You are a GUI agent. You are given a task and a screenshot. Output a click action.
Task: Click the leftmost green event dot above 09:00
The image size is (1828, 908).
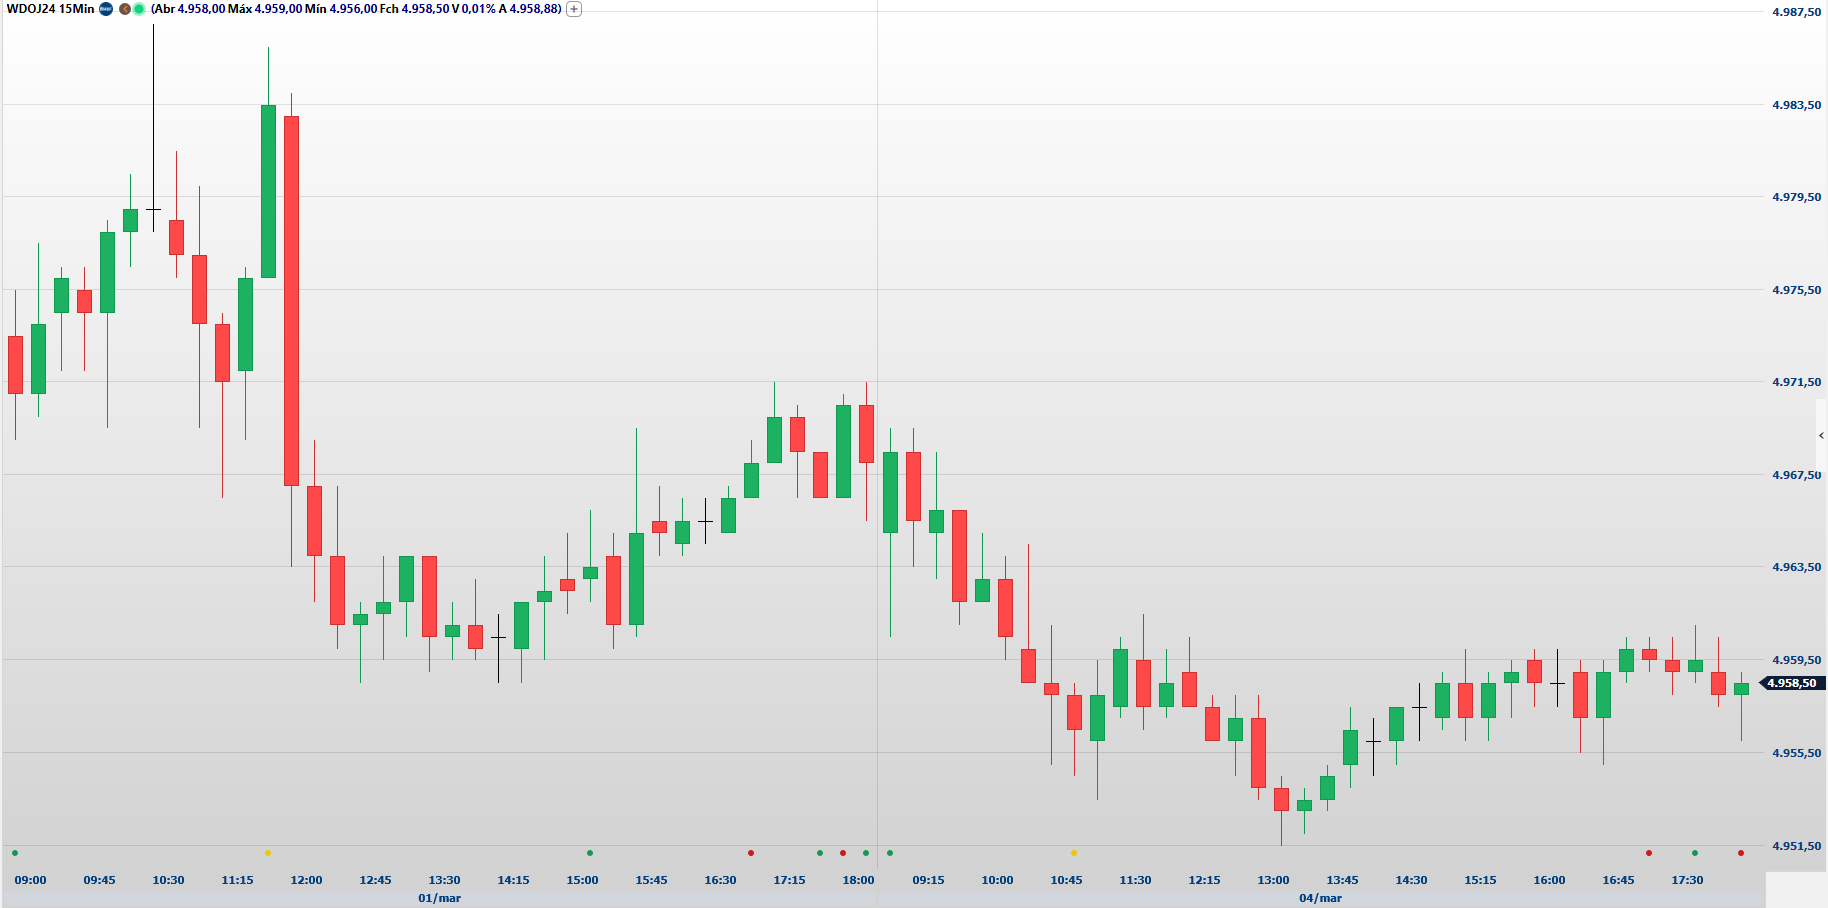(15, 853)
